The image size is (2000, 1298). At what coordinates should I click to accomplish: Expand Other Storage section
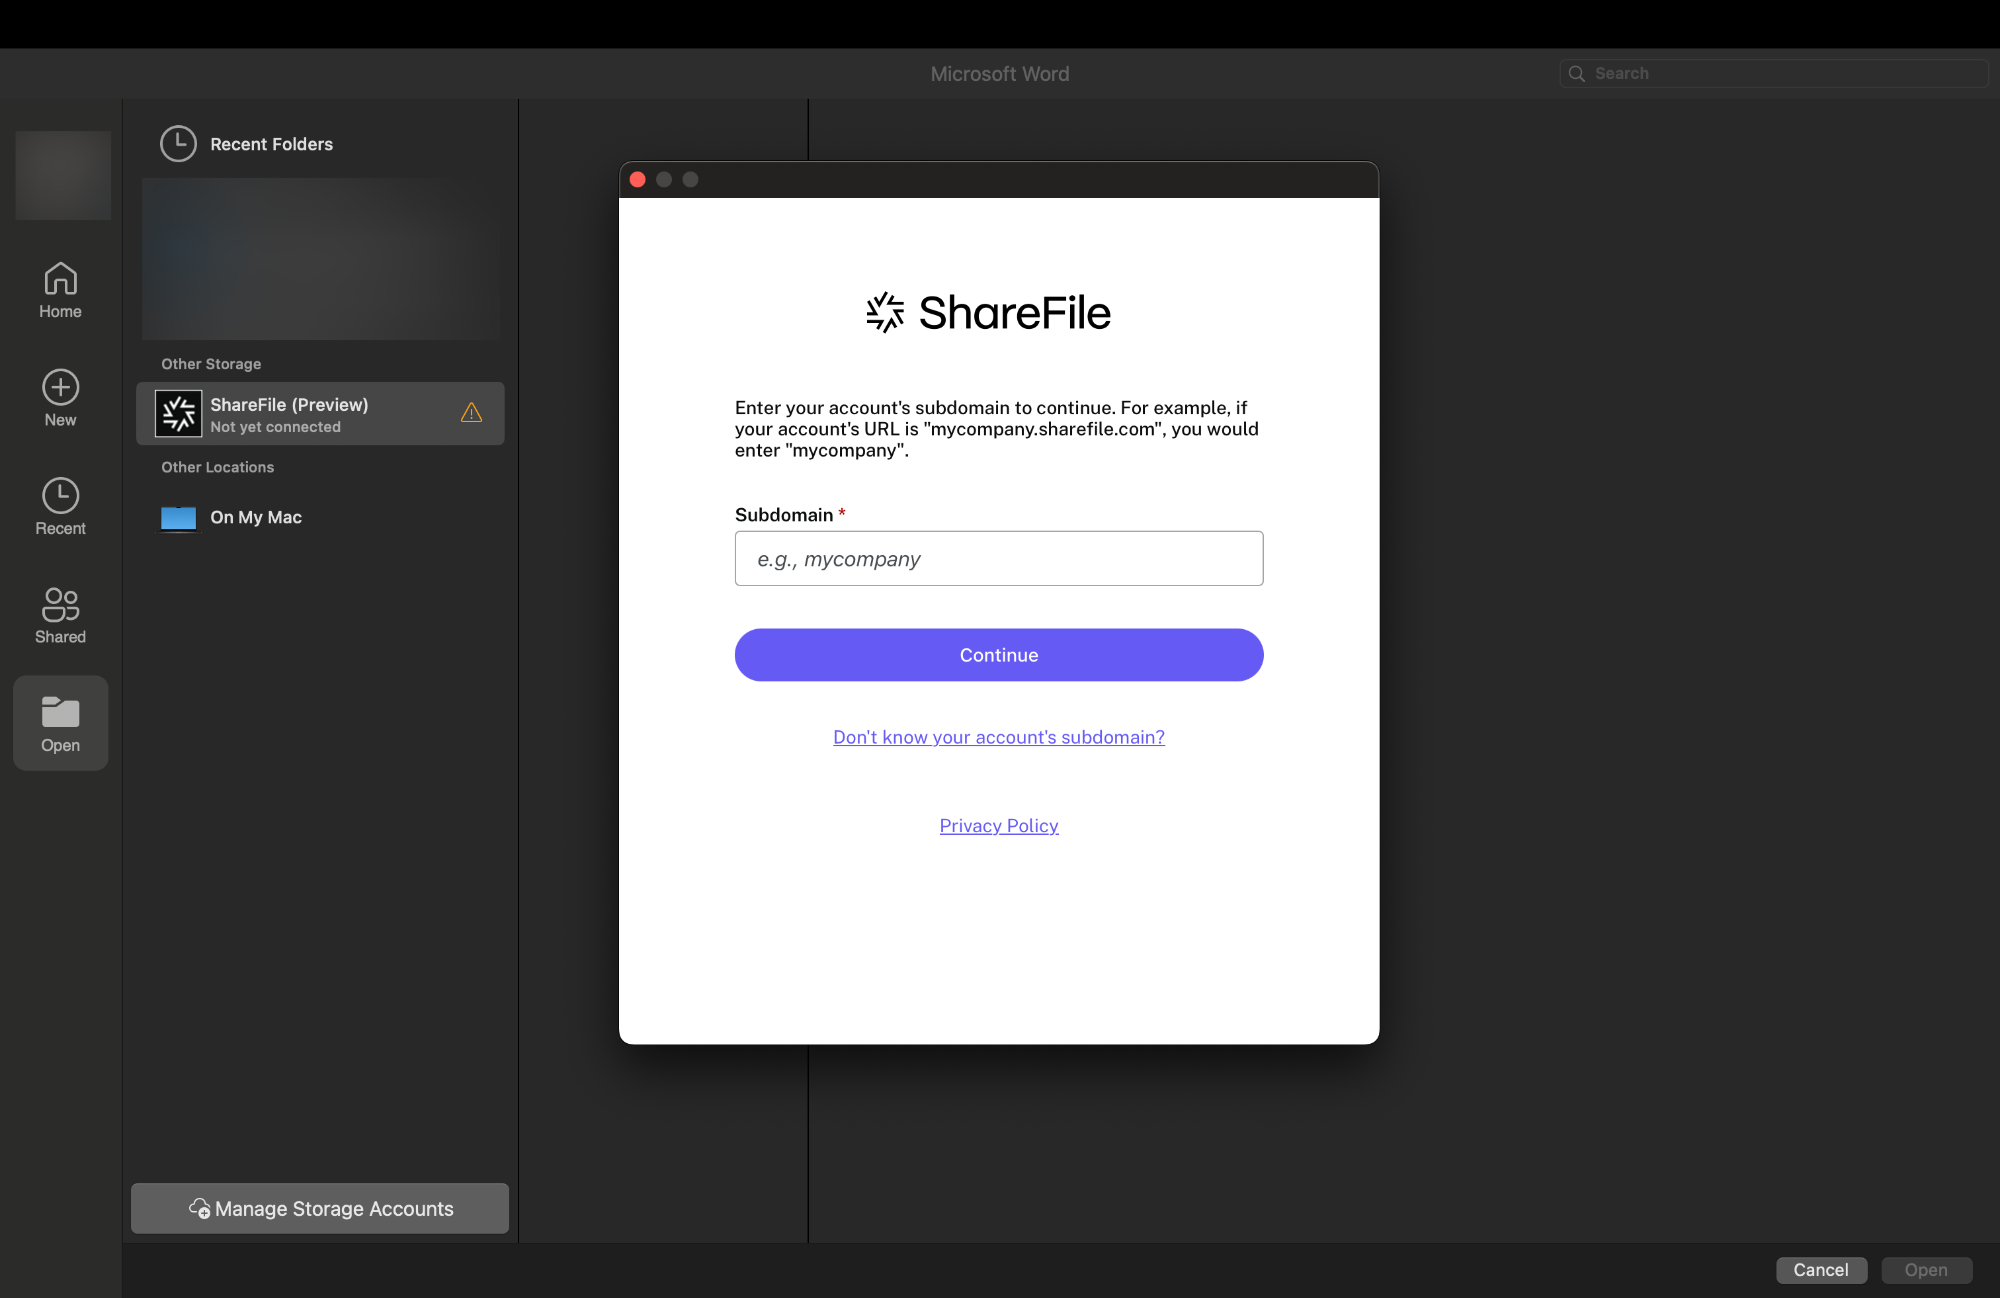click(211, 363)
